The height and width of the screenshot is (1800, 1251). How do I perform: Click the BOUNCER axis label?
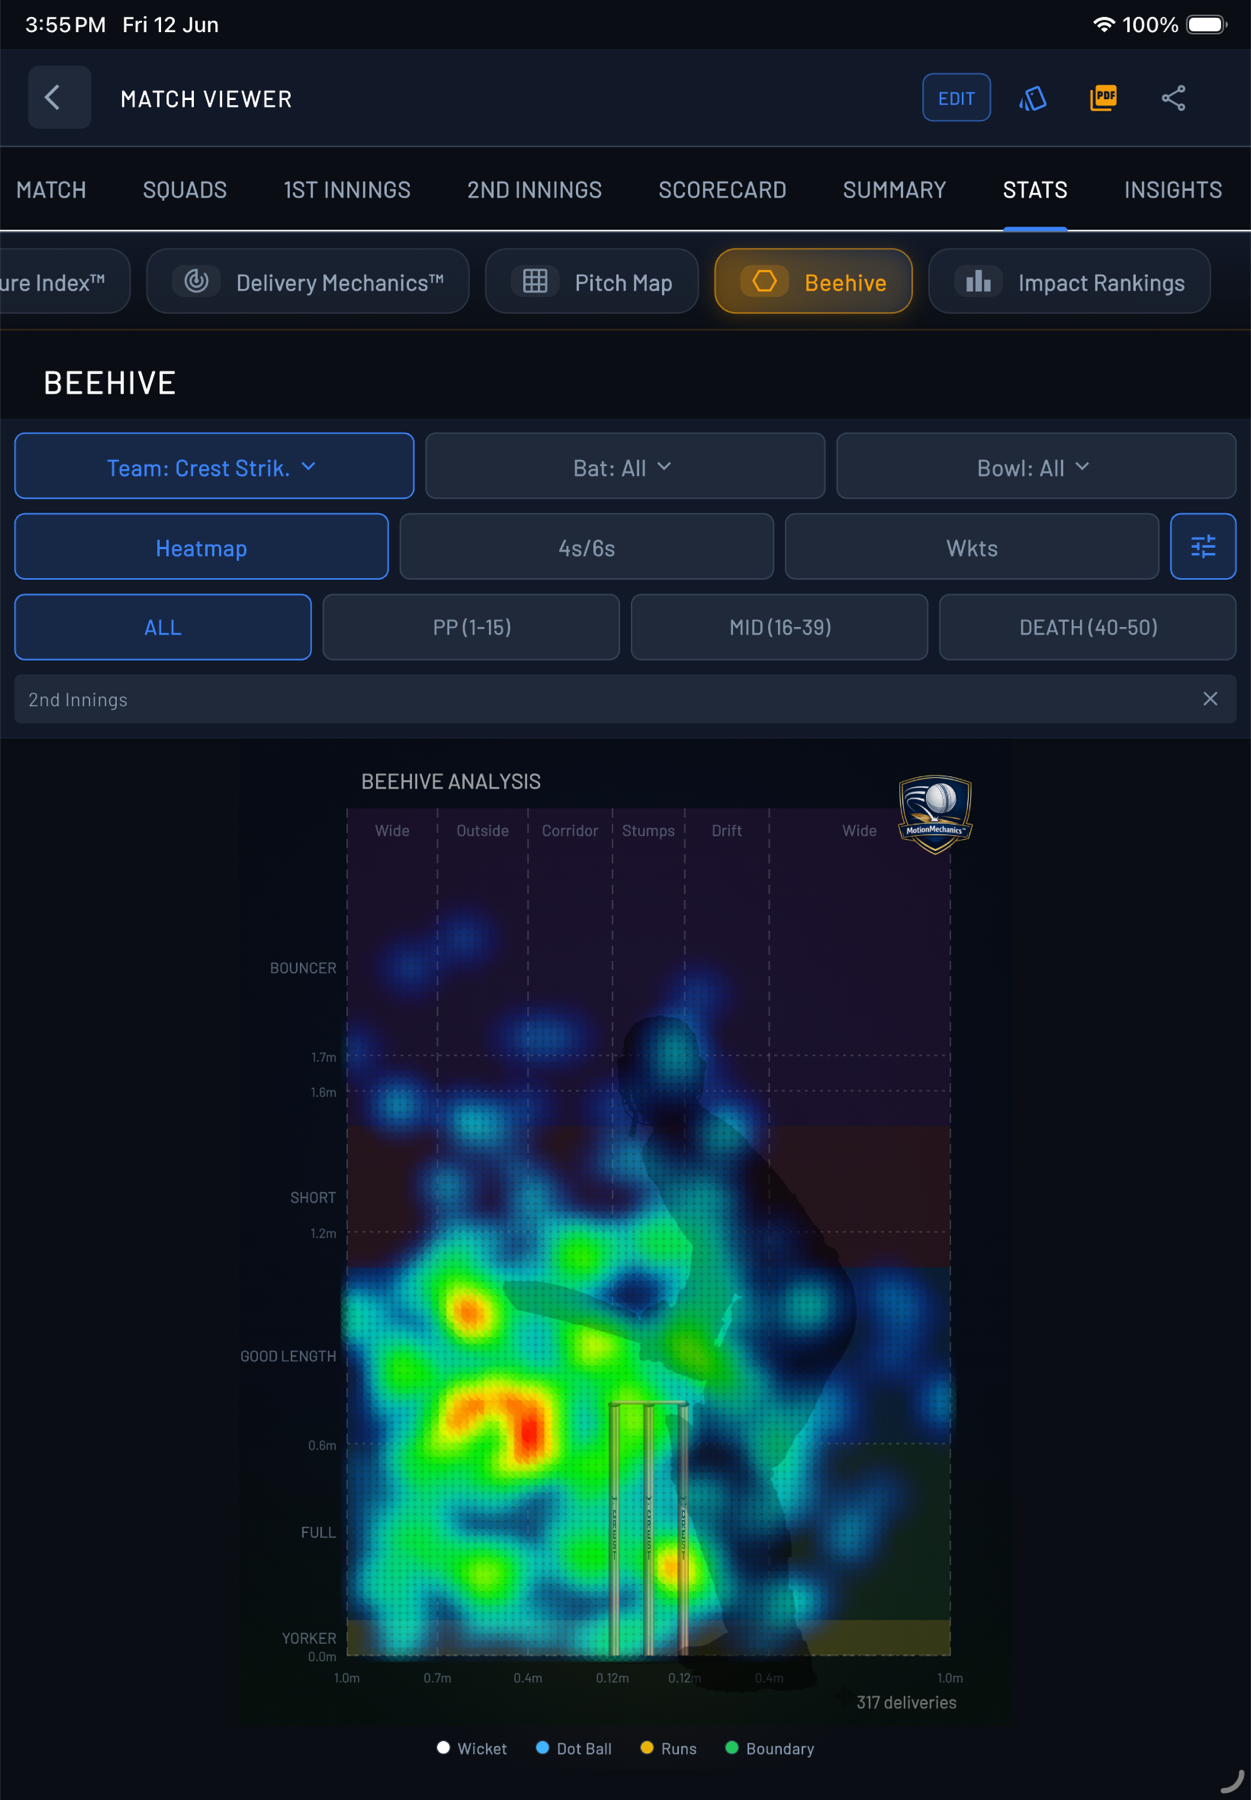(x=303, y=968)
